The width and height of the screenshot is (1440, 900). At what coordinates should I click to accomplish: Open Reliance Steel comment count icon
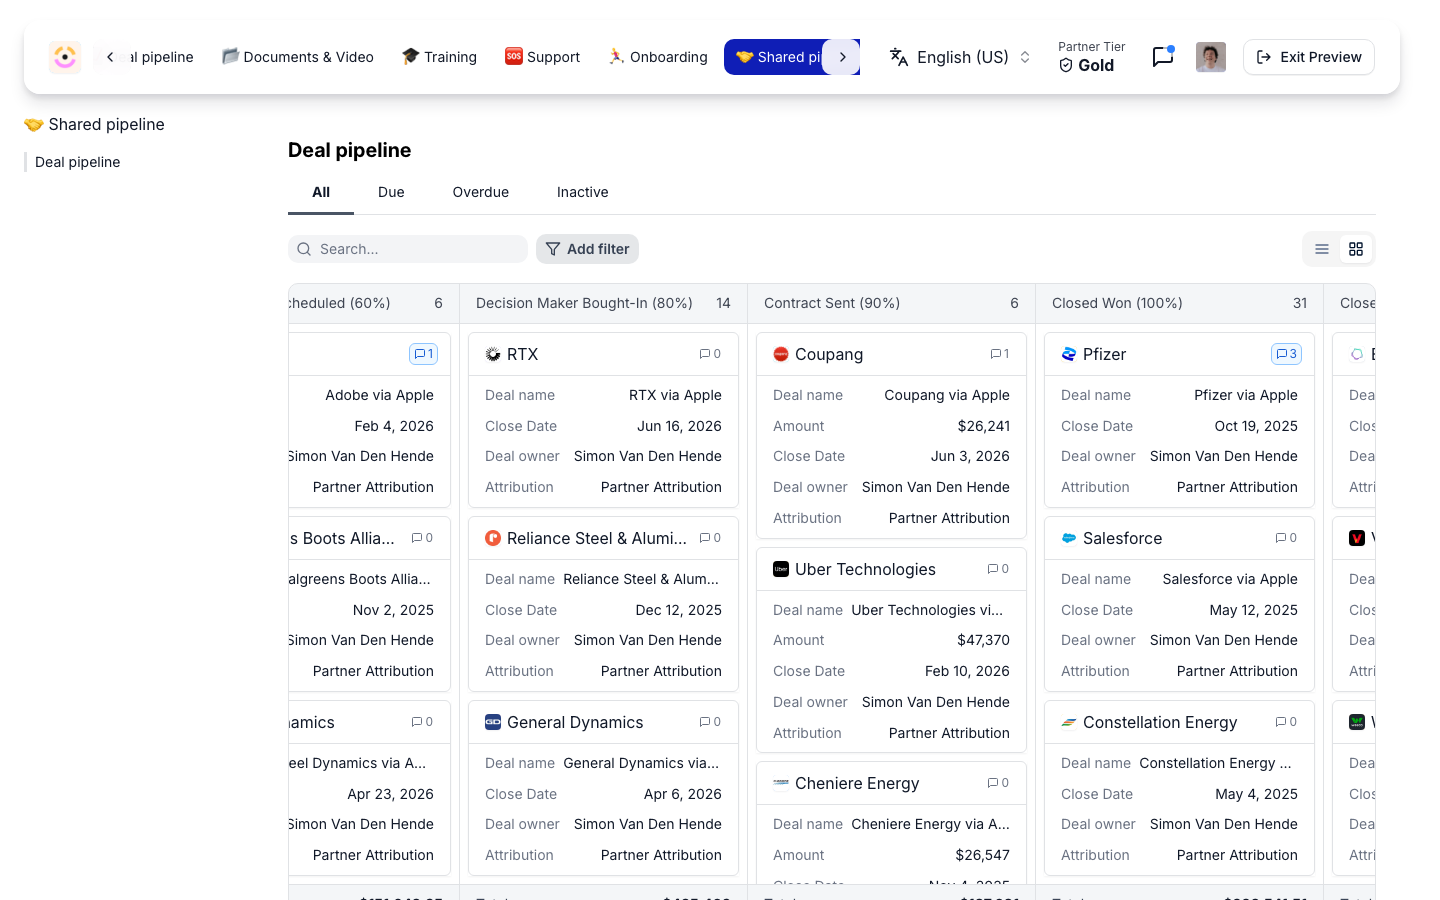click(710, 538)
